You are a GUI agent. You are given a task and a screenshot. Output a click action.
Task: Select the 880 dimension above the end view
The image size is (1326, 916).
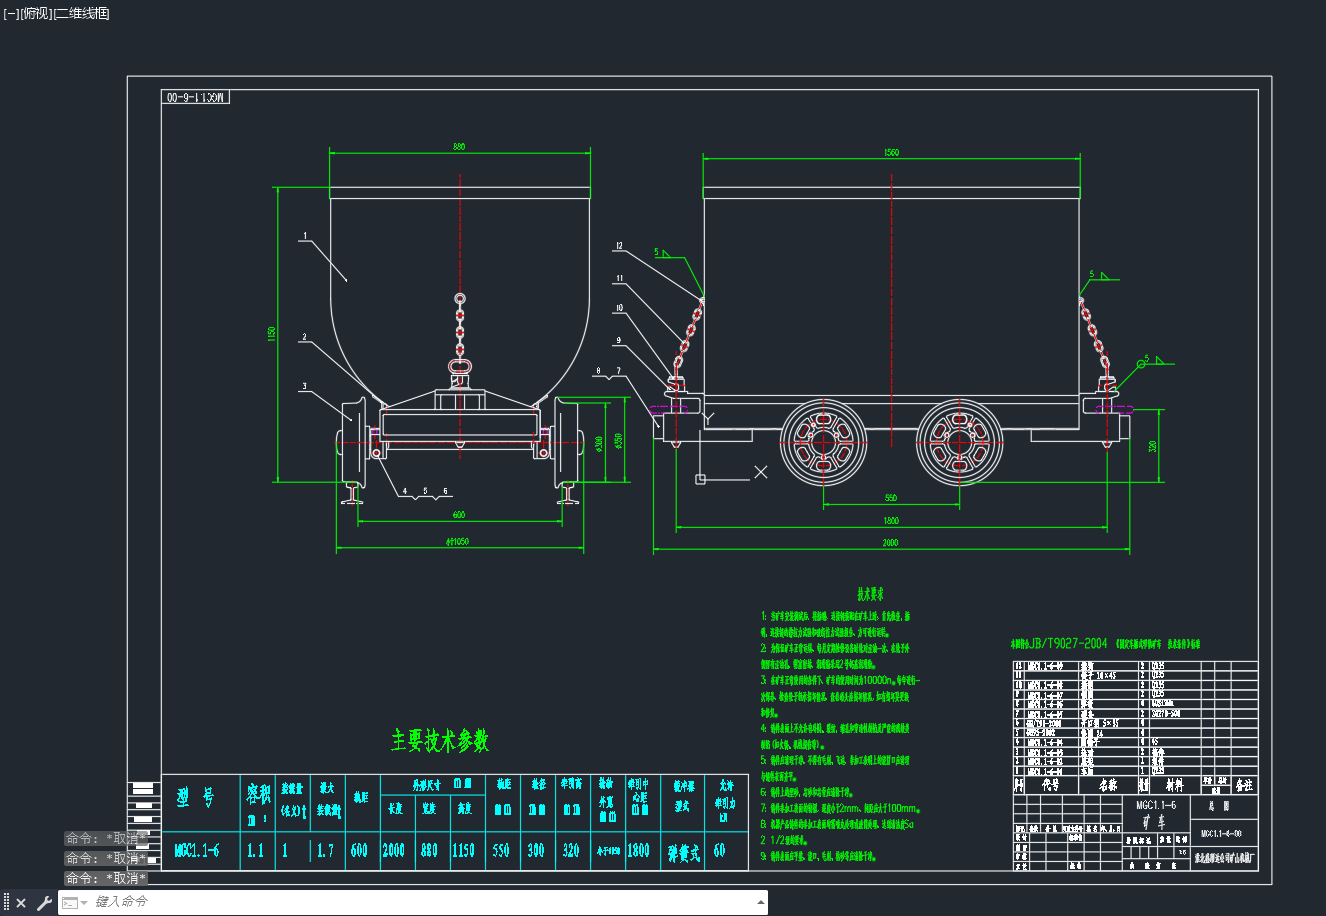(459, 147)
